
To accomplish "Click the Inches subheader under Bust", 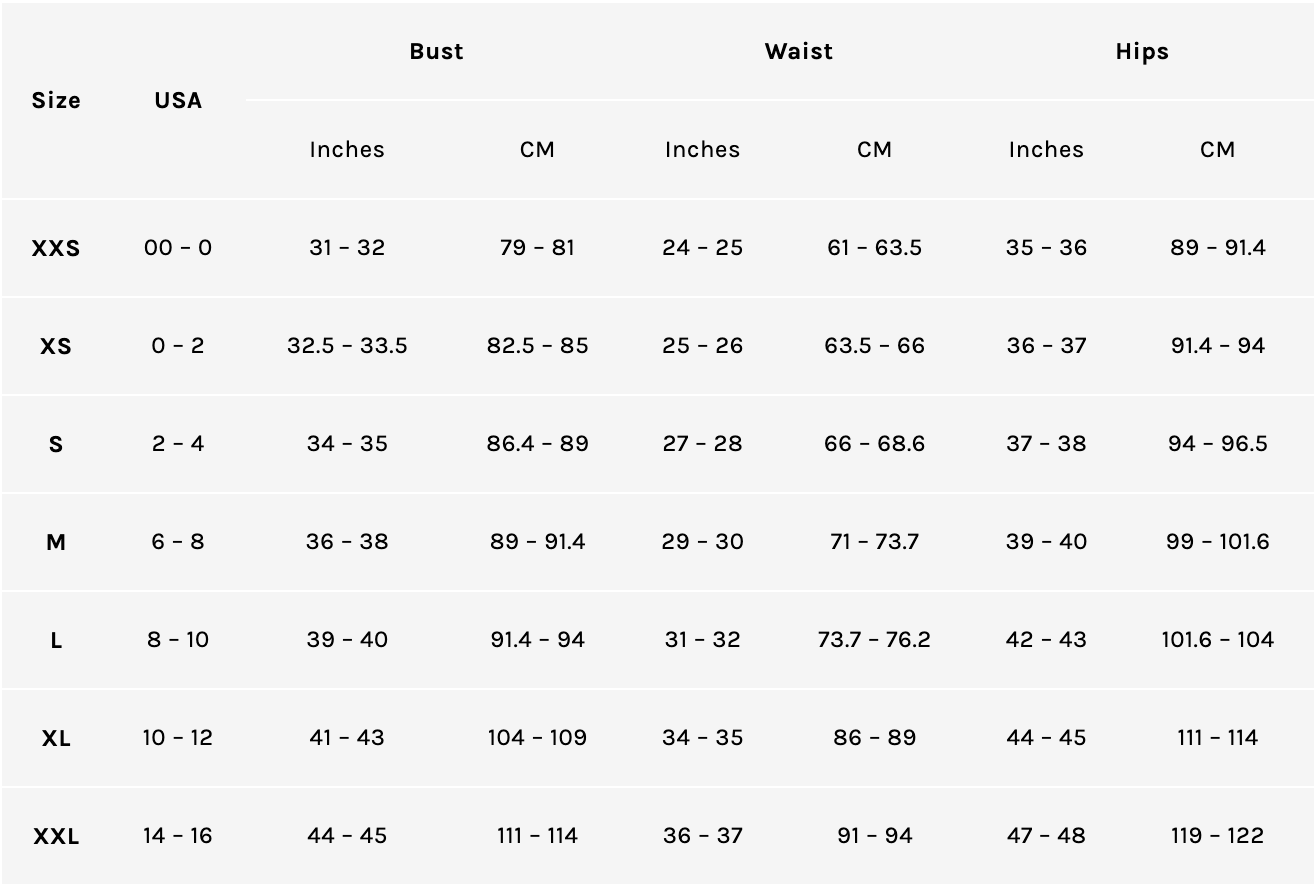I will (x=347, y=149).
